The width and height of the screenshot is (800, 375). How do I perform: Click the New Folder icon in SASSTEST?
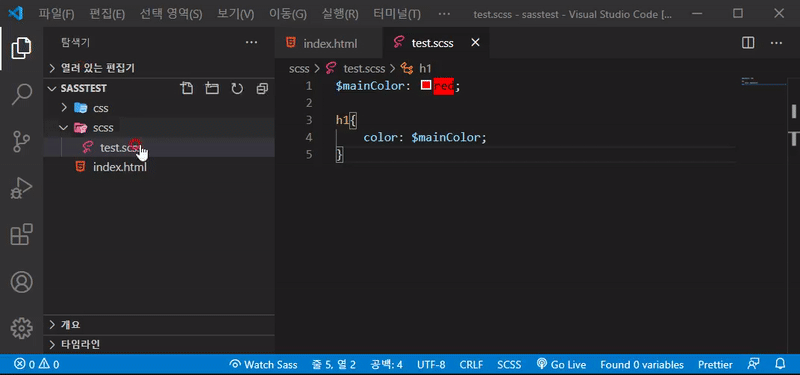pyautogui.click(x=212, y=89)
